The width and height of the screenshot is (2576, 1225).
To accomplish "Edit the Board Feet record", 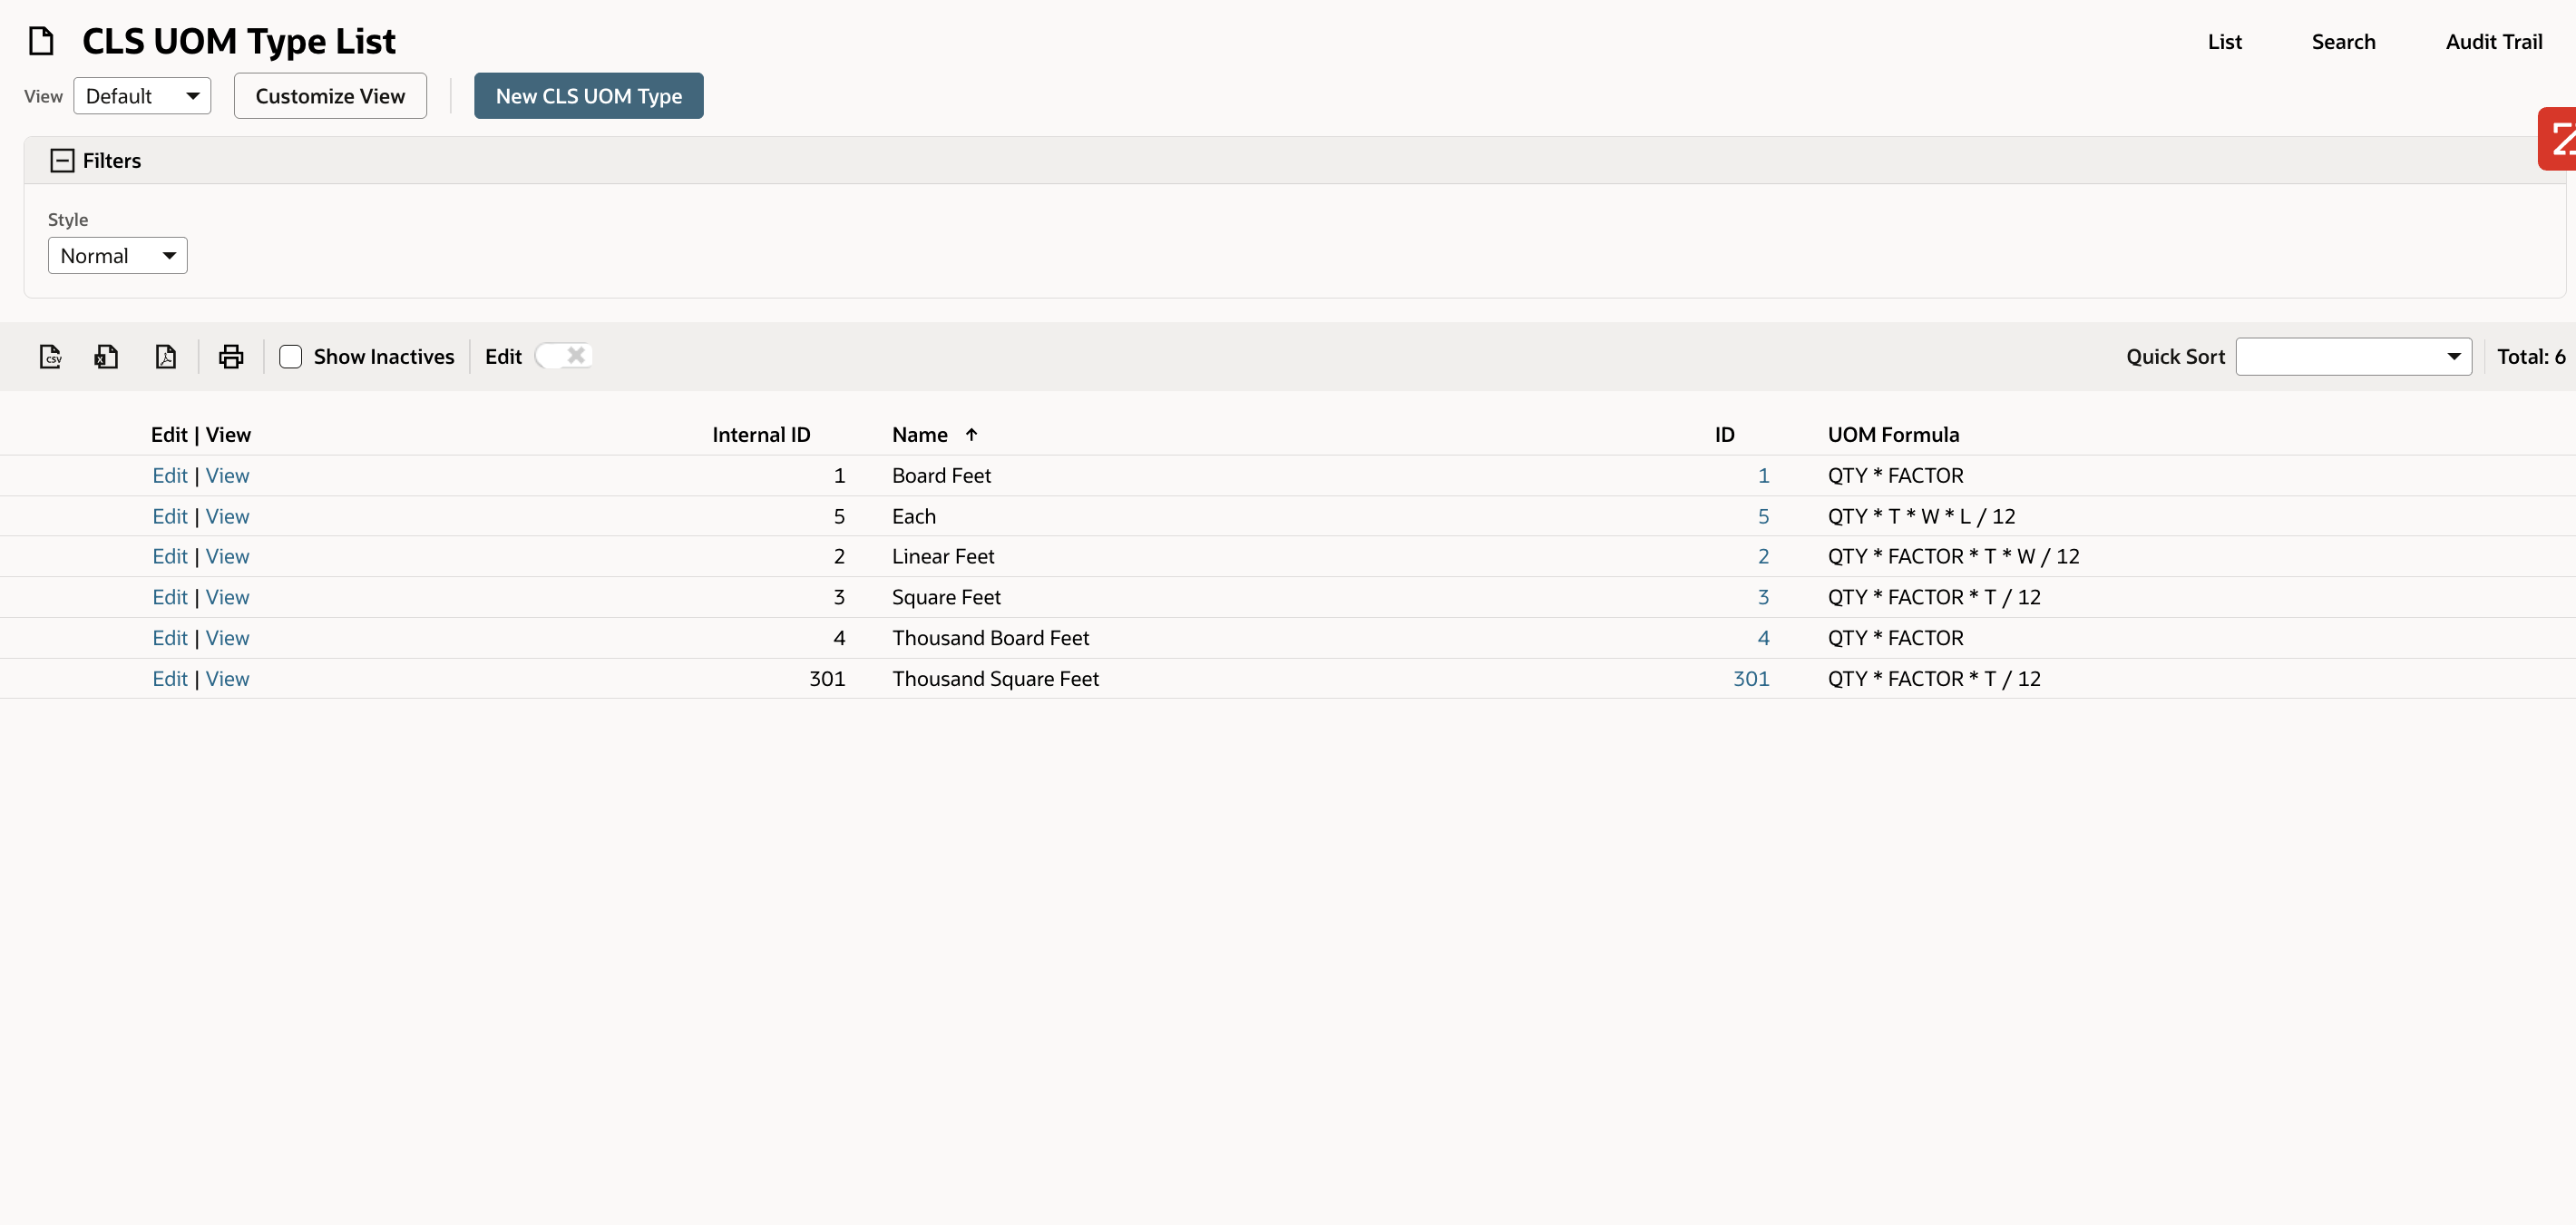I will (169, 476).
